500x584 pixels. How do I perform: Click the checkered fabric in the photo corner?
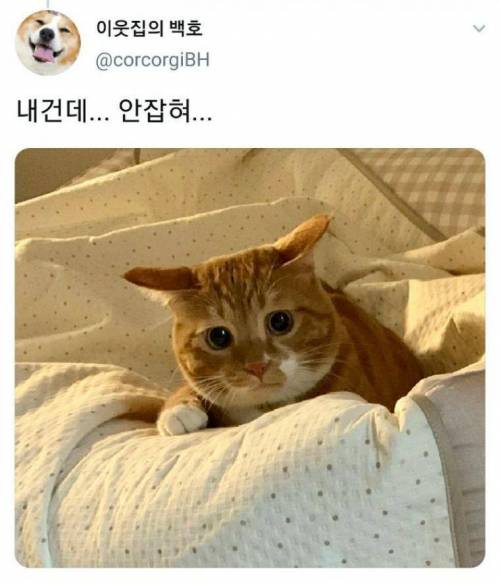[x=428, y=186]
